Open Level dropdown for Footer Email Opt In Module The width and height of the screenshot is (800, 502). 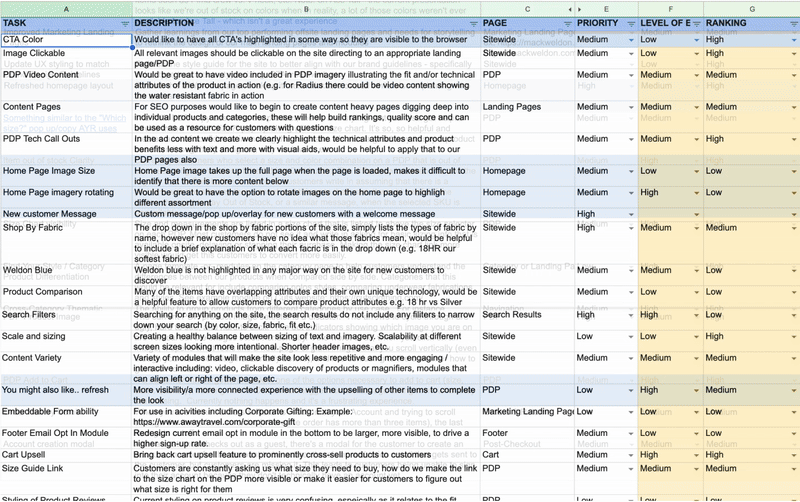[696, 433]
